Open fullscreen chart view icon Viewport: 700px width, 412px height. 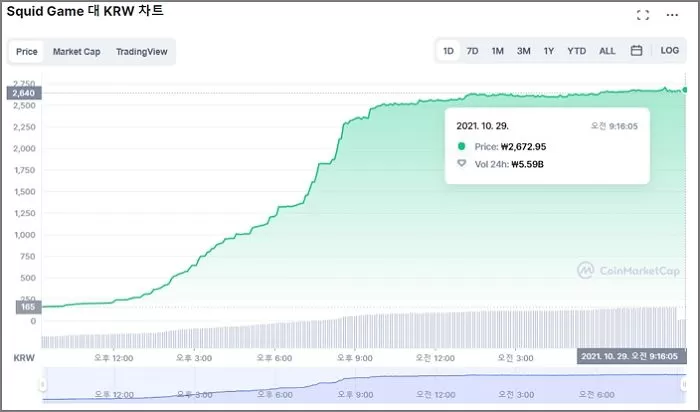(x=643, y=15)
